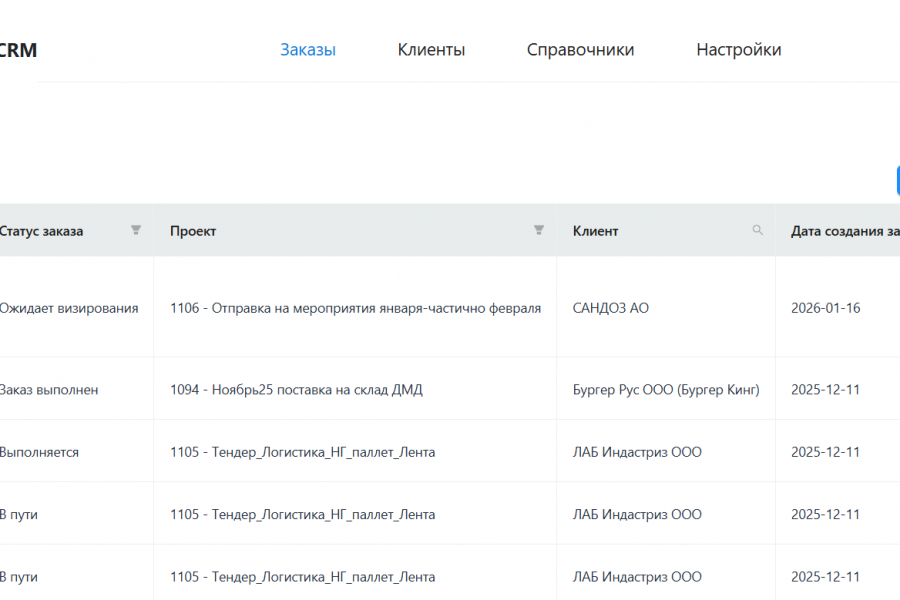Click the blue button above the table
The width and height of the screenshot is (900, 600).
coord(897,180)
